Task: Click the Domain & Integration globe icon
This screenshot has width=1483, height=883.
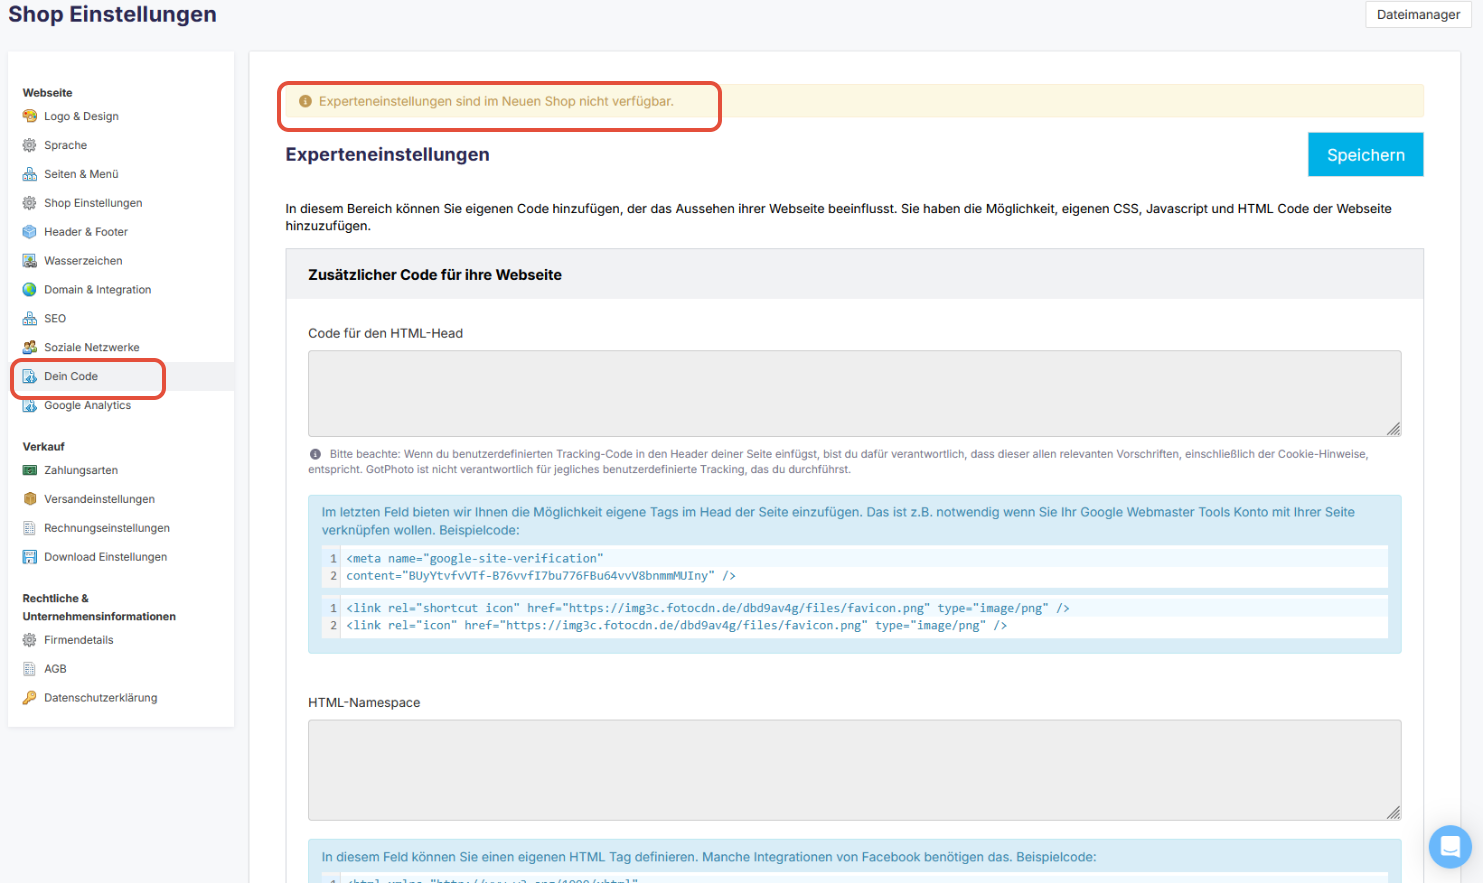Action: 30,290
